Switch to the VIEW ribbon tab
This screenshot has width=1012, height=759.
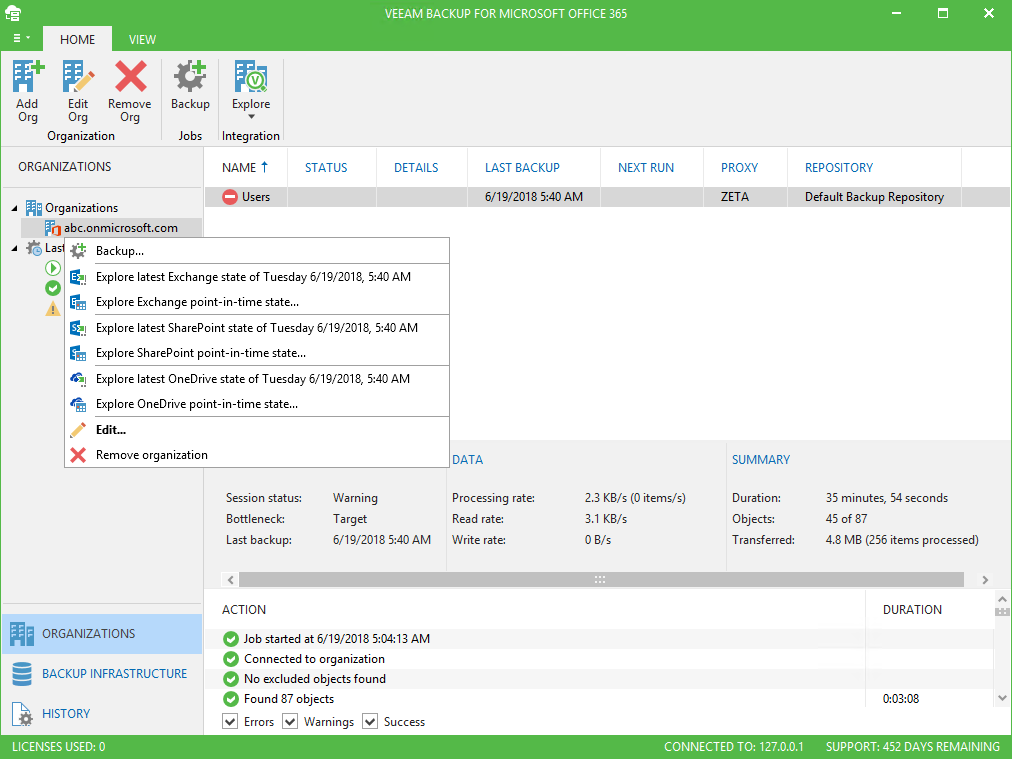pyautogui.click(x=142, y=39)
